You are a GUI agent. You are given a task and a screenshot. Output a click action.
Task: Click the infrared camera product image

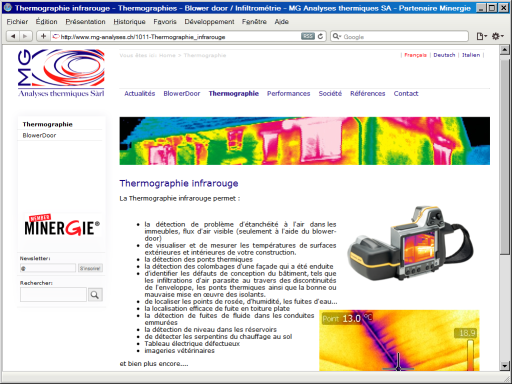(x=411, y=243)
